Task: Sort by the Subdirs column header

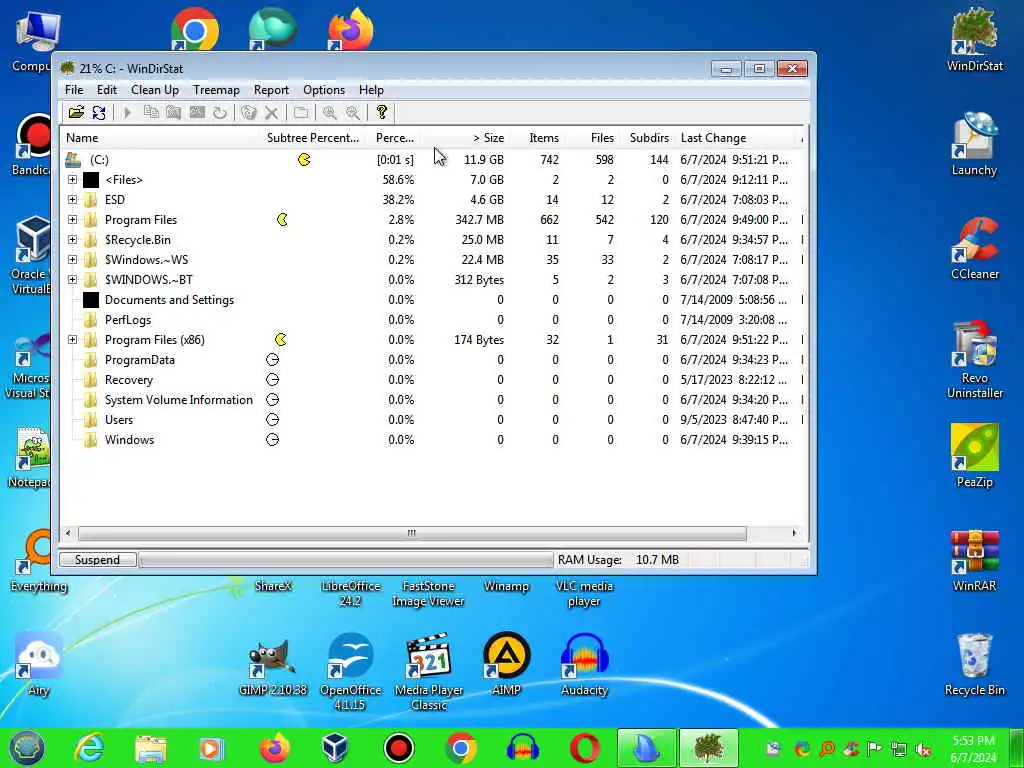Action: coord(648,138)
